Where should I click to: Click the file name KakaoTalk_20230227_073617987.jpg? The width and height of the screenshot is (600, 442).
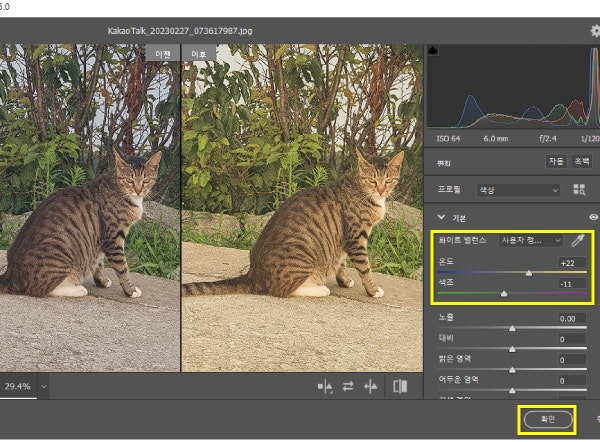point(180,31)
